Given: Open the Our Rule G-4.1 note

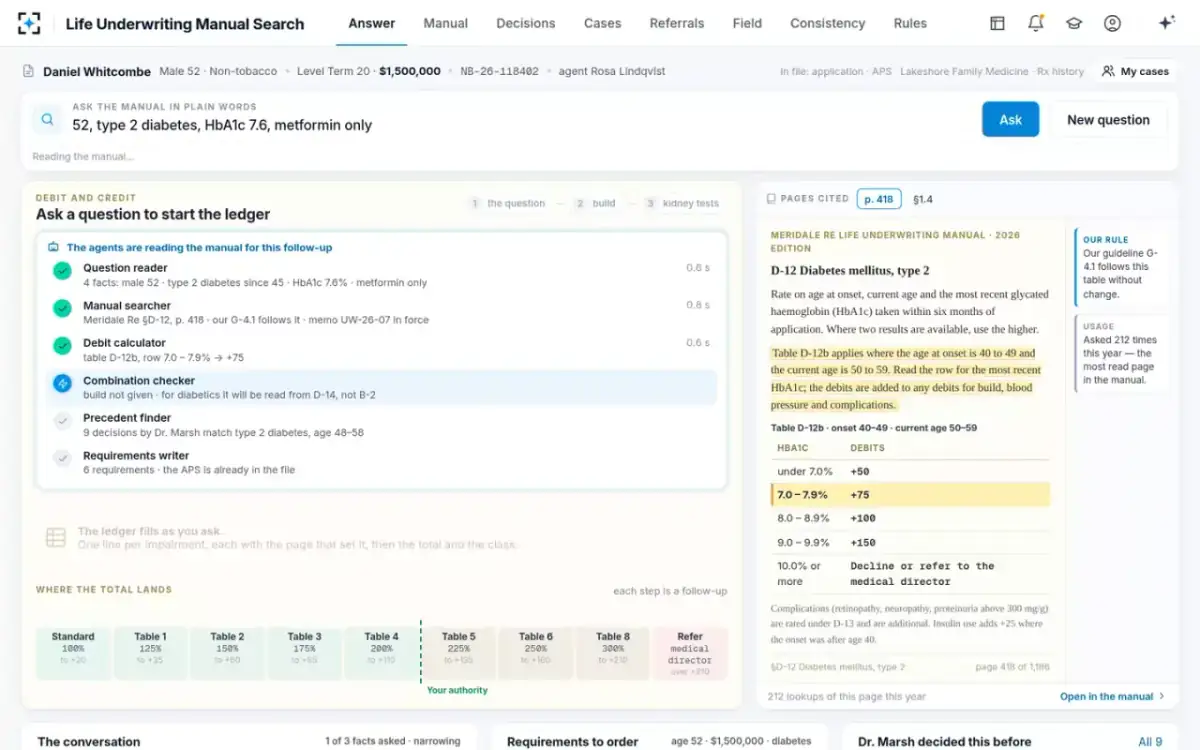Looking at the screenshot, I should pos(1120,266).
